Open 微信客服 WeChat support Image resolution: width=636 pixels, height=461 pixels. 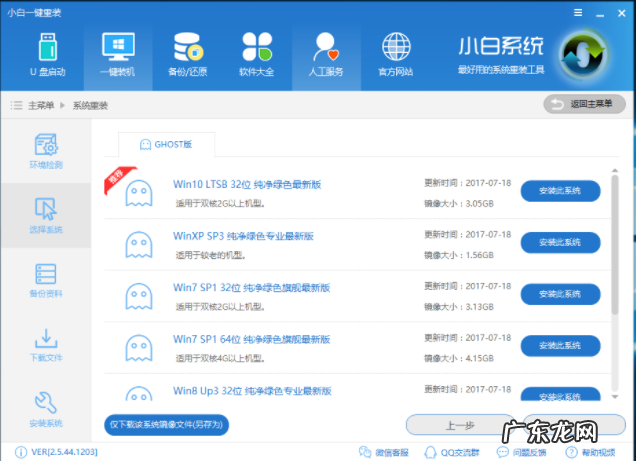384,452
